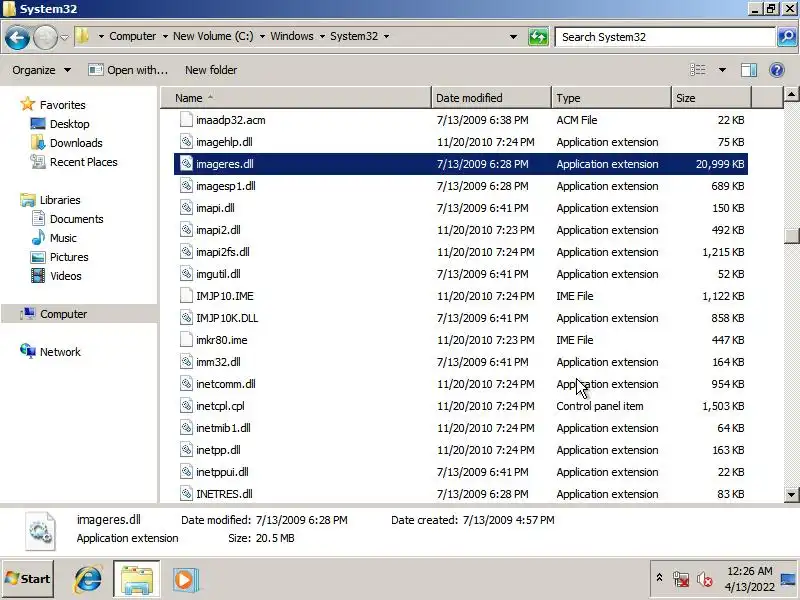Click the scroll up arrow of file list

tap(791, 94)
